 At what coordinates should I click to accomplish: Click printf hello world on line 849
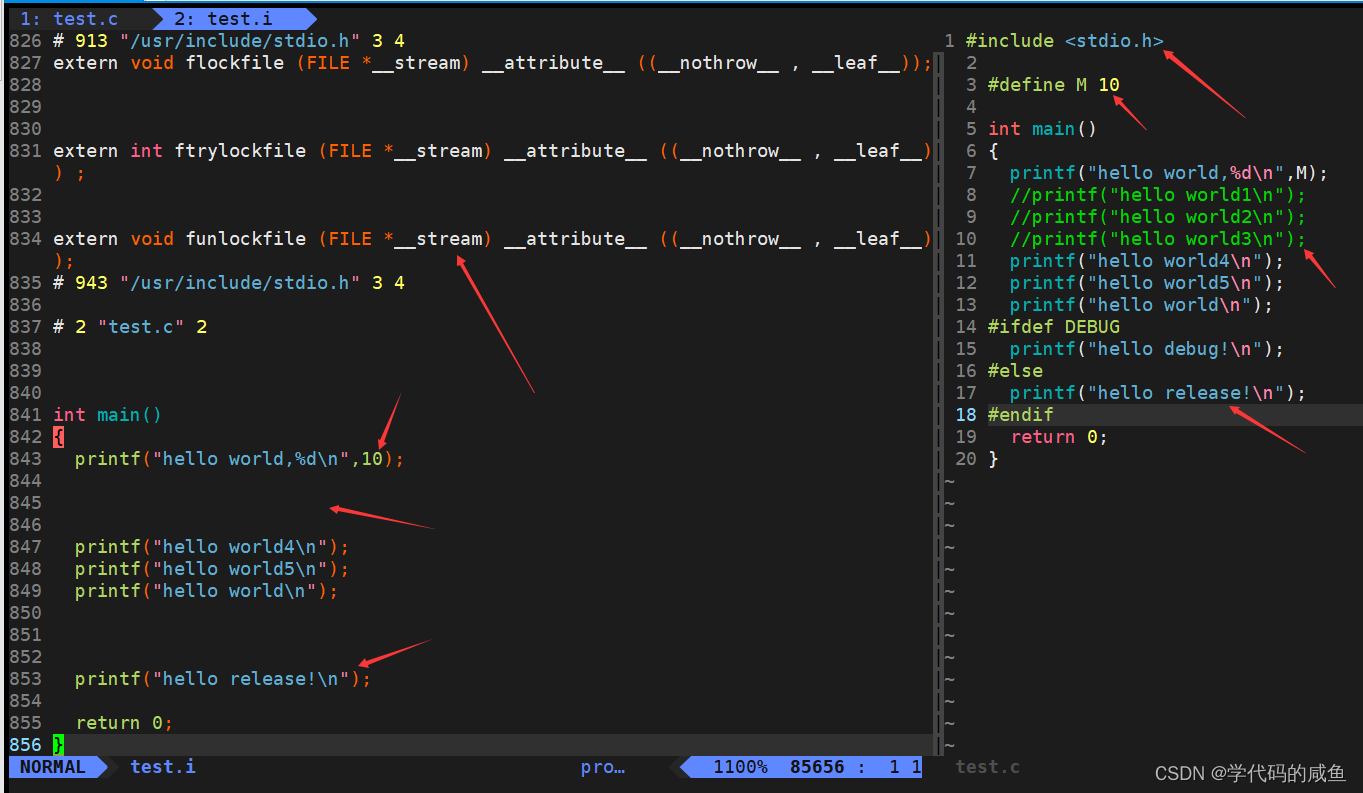click(207, 591)
